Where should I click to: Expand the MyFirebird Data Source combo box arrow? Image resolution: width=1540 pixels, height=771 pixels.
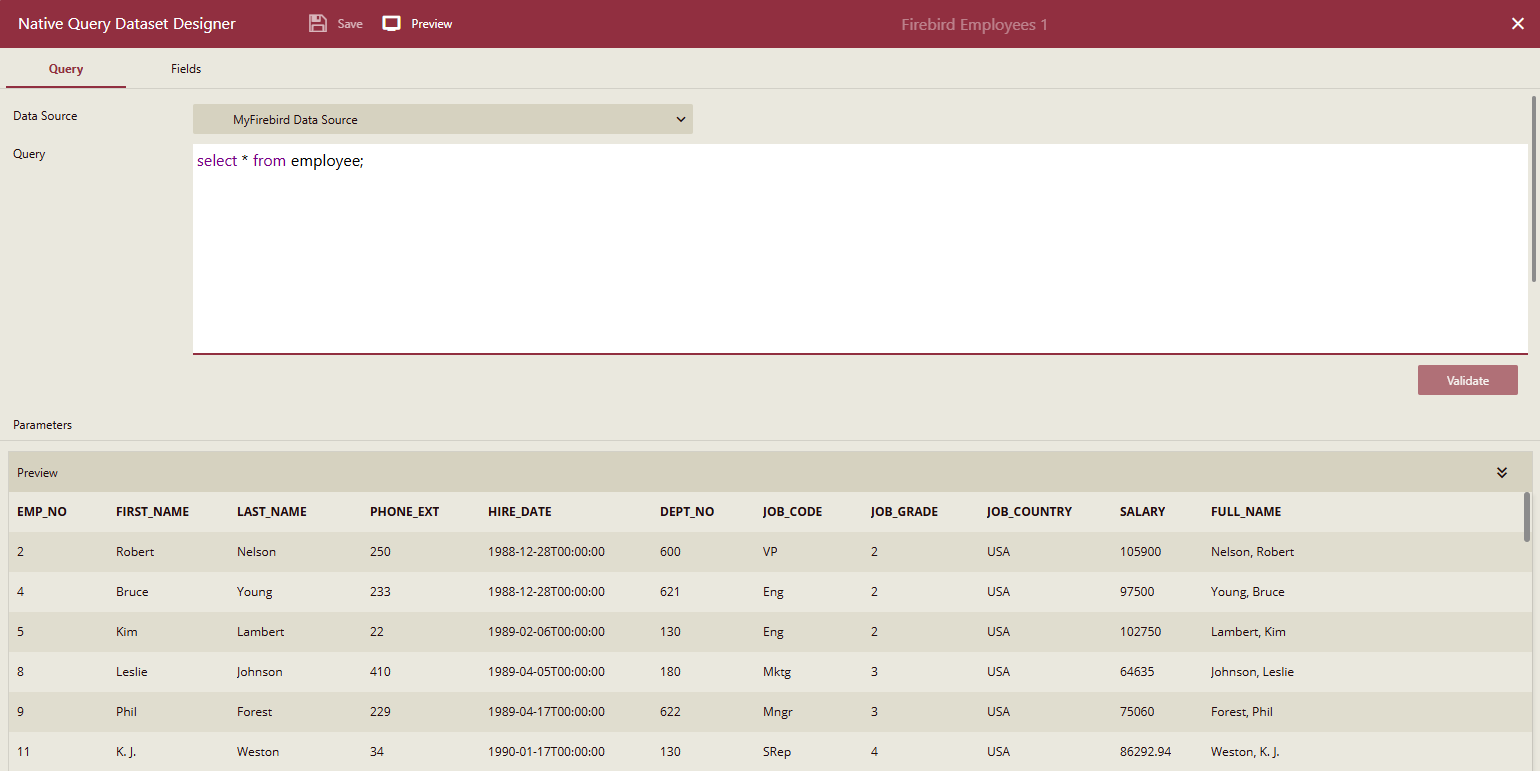tap(681, 119)
